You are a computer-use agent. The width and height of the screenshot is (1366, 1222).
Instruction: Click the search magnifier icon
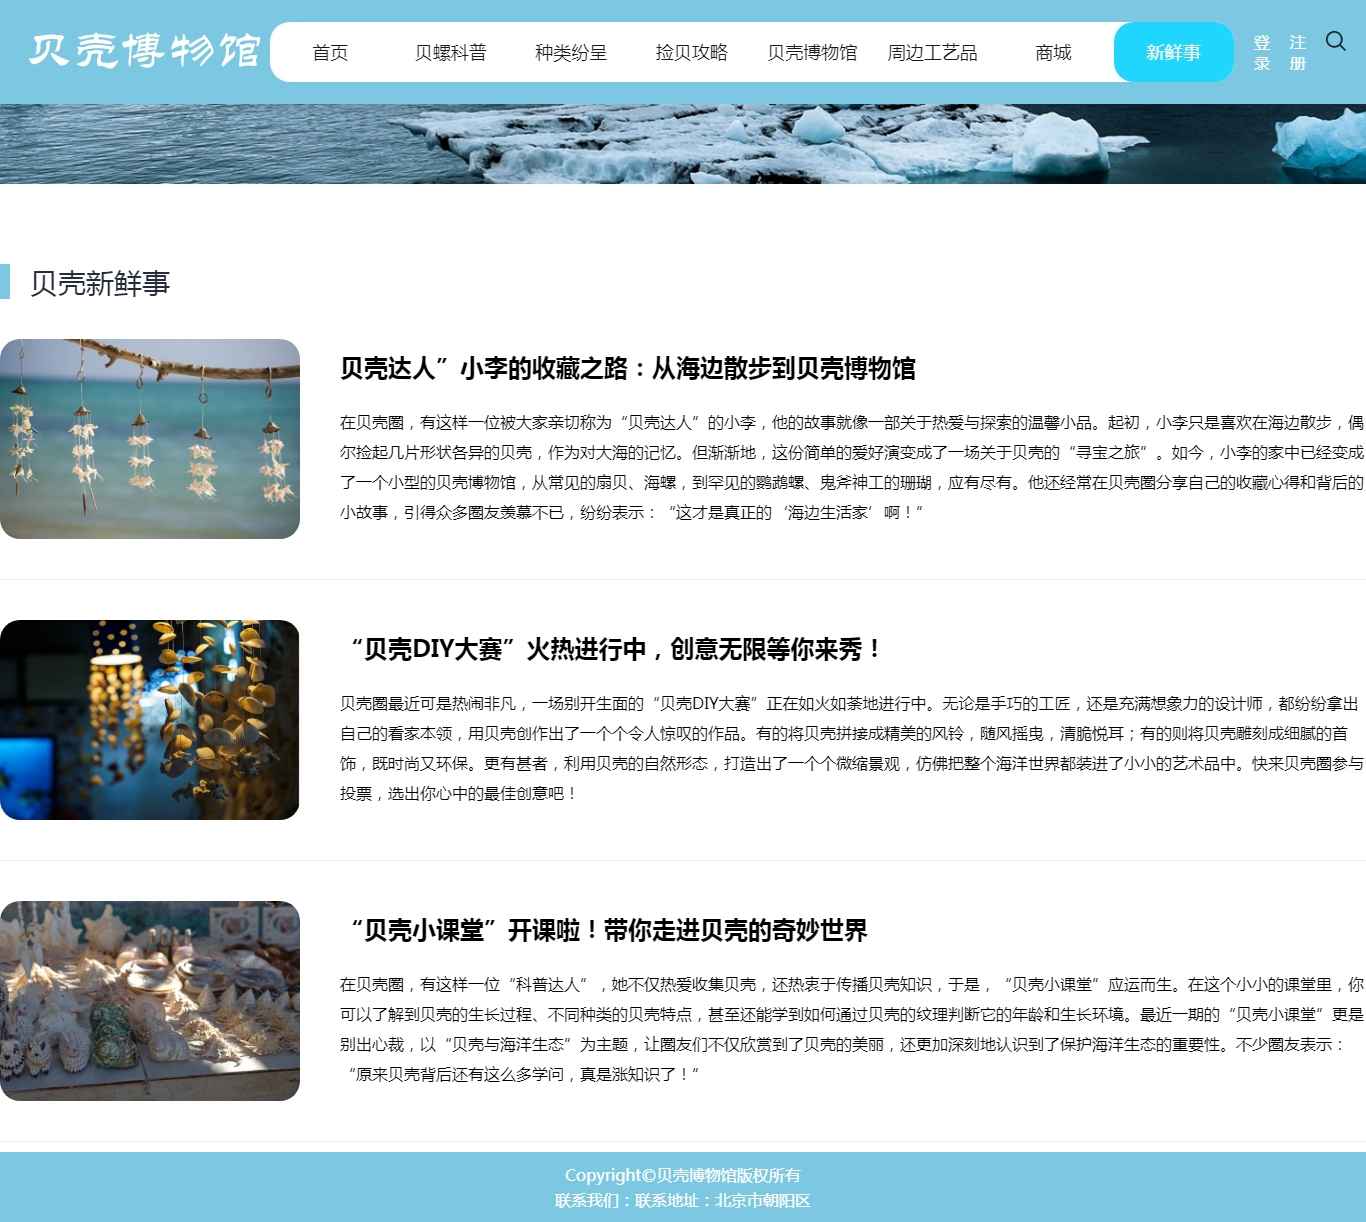1335,41
